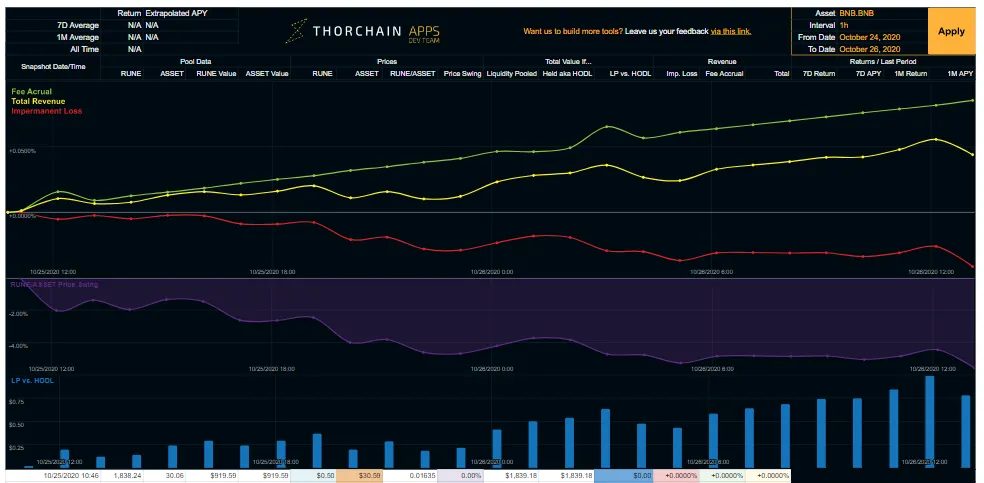Screen dimensions: 984x483
Task: Click the '7D APY' column header
Action: pos(871,73)
